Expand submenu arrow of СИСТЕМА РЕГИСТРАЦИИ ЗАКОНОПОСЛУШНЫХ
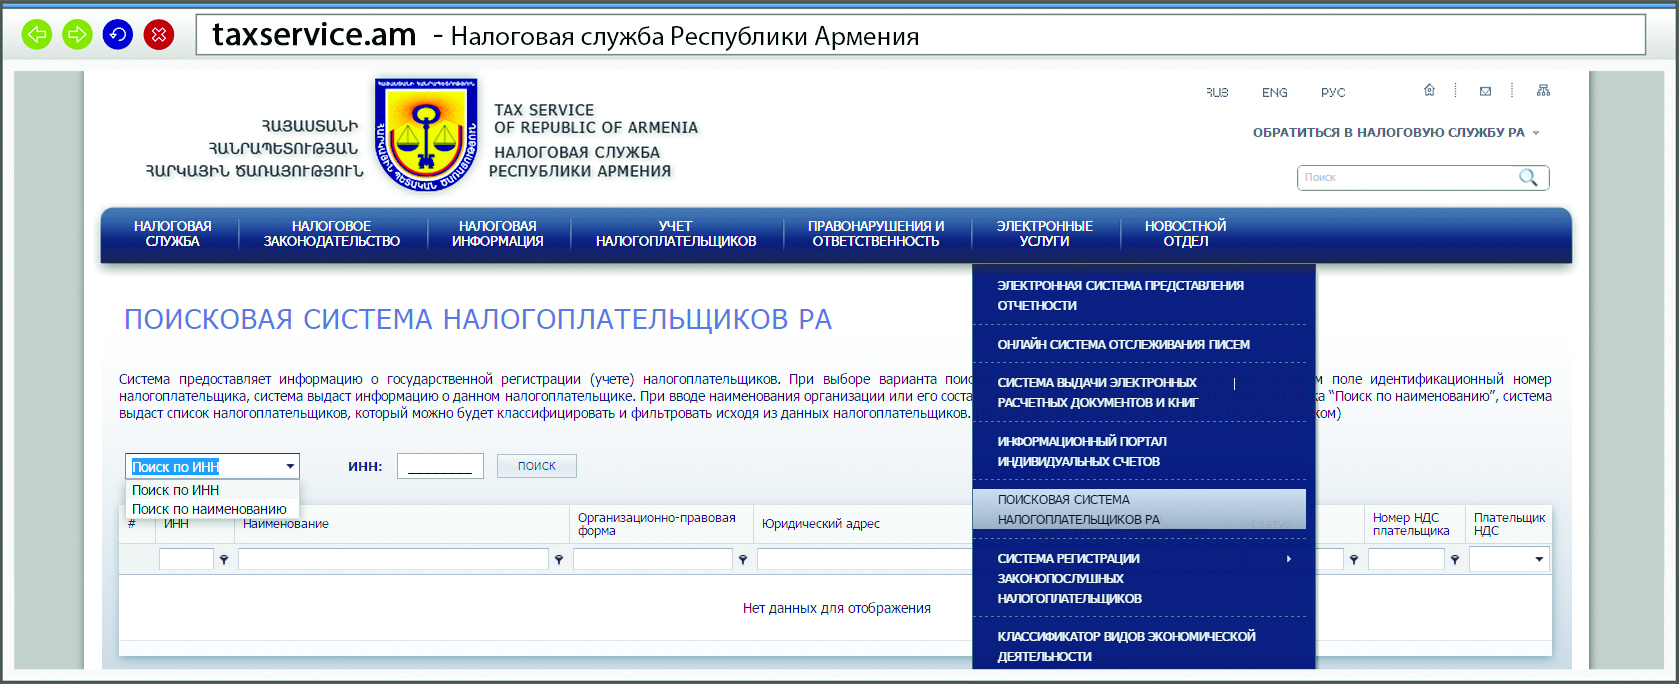Viewport: 1679px width, 684px height. (x=1289, y=559)
